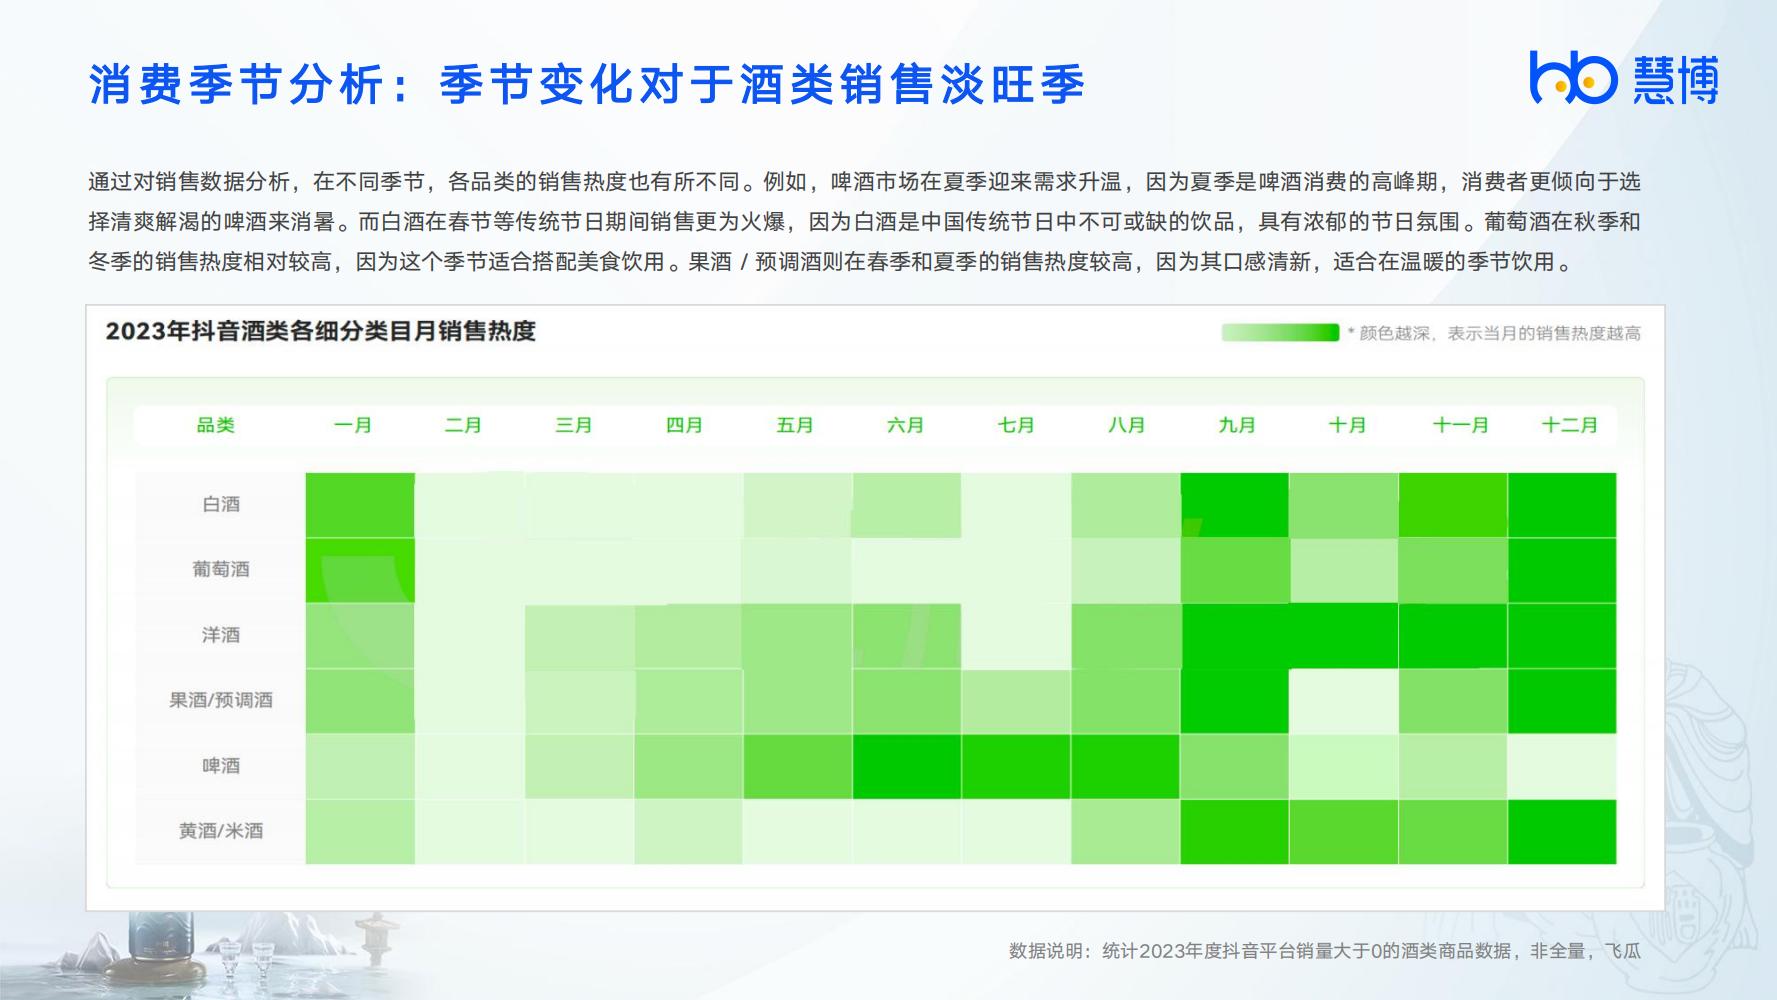The height and width of the screenshot is (1000, 1777).
Task: Click the paragraph line starting 冬季的销售热度
Action: click(831, 262)
